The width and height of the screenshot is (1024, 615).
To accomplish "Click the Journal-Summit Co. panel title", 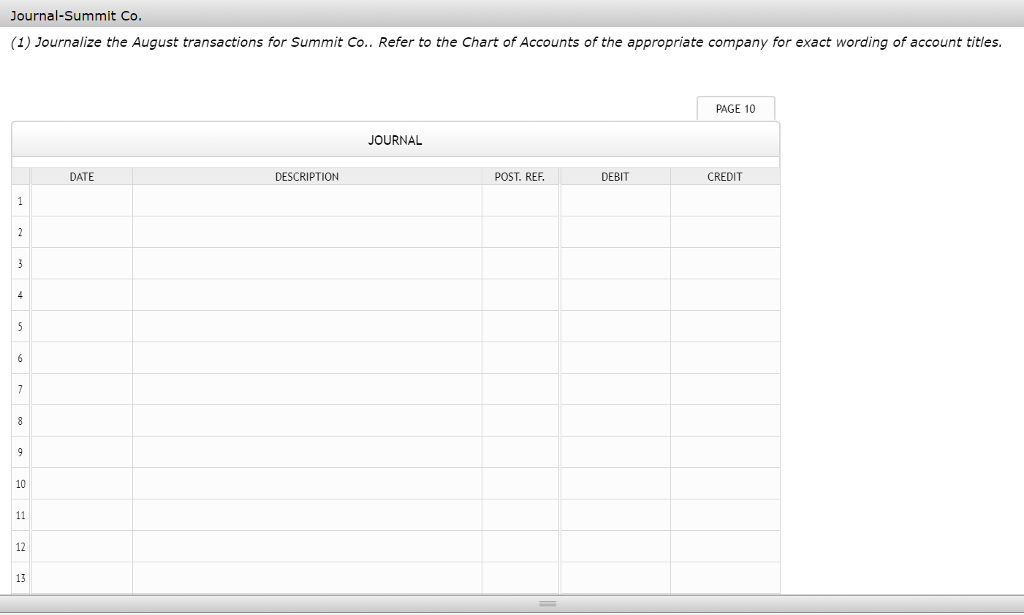I will click(76, 15).
